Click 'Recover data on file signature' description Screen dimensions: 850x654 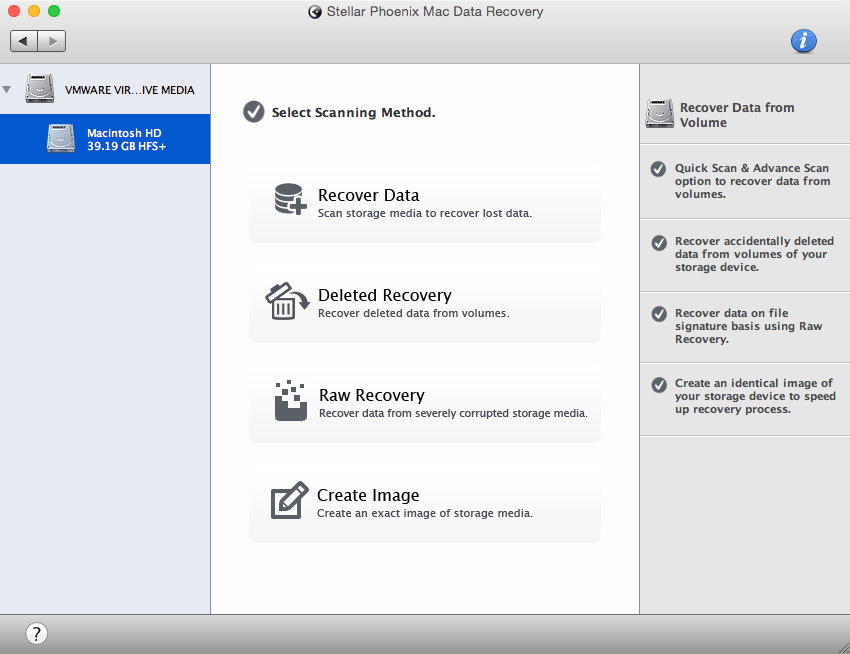point(749,326)
